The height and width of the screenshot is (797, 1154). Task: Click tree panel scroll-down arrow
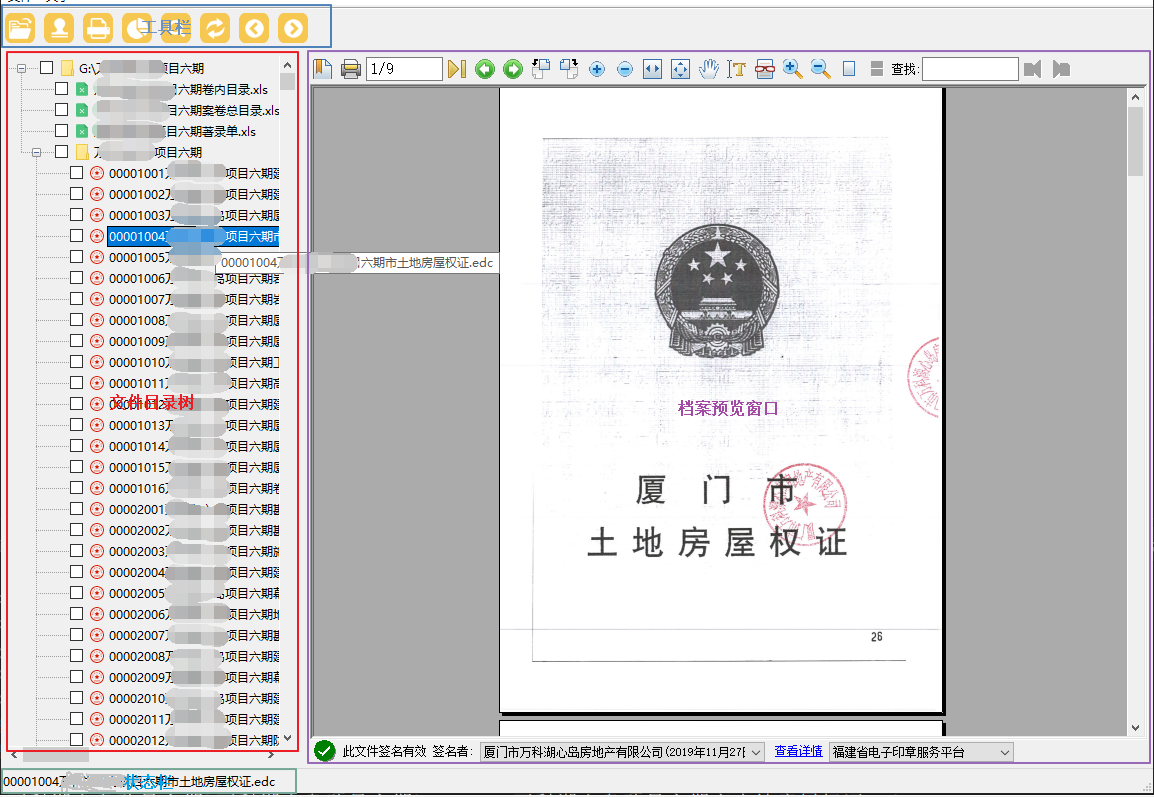point(287,737)
